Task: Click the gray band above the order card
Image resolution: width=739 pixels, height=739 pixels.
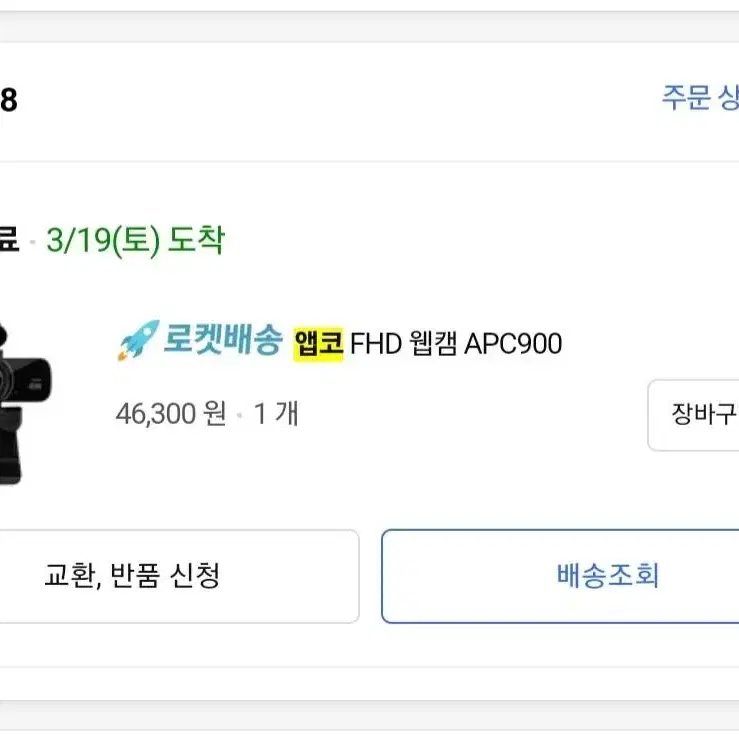Action: 370,26
